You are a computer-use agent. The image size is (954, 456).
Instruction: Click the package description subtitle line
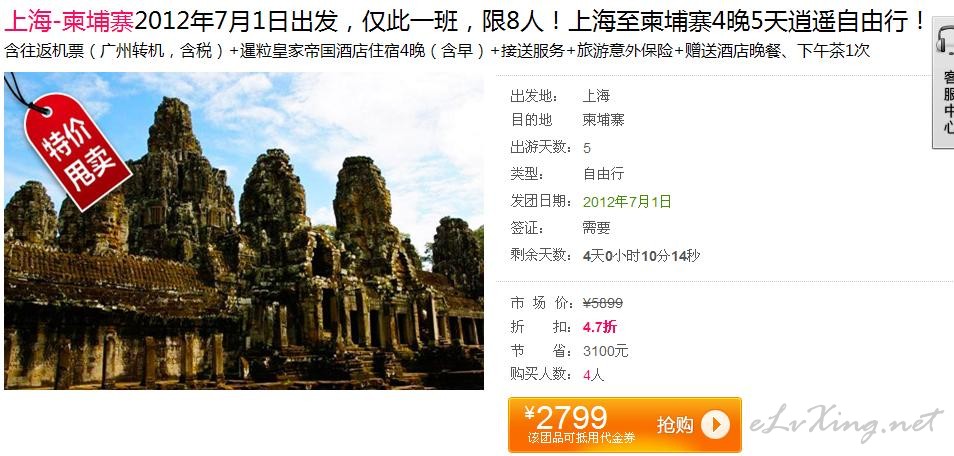pyautogui.click(x=437, y=51)
